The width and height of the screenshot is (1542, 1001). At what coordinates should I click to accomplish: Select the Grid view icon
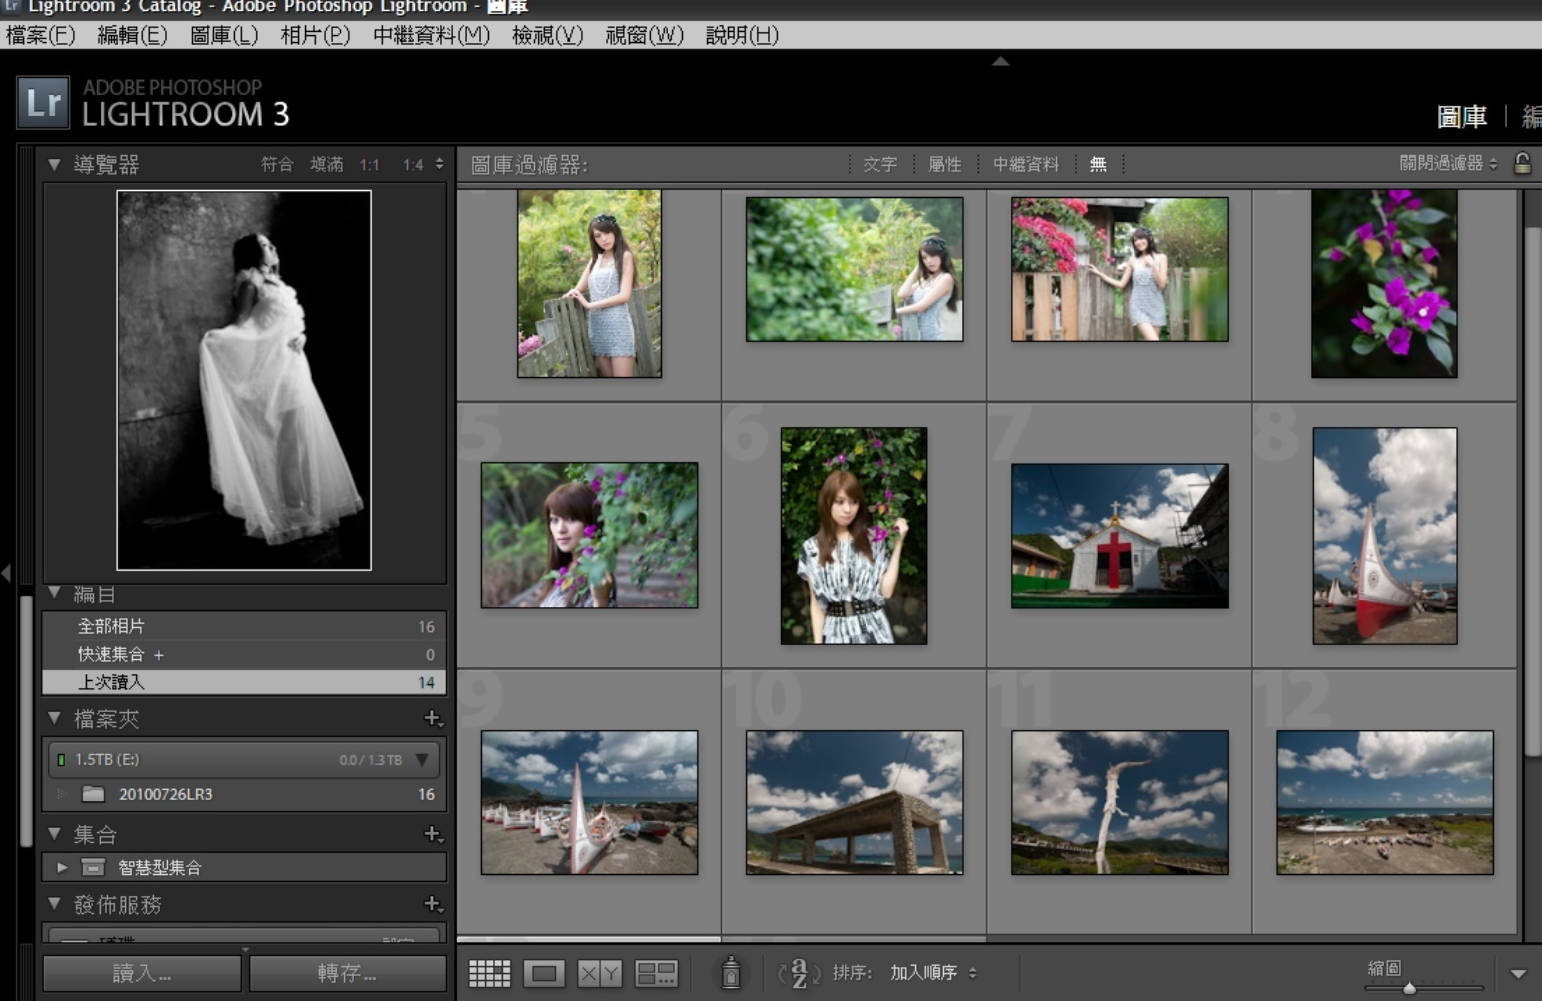(x=489, y=972)
